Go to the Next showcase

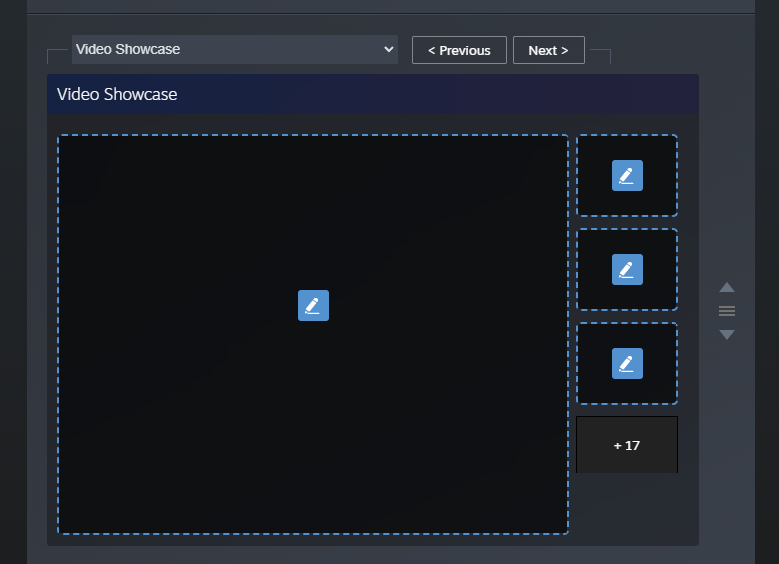click(548, 50)
